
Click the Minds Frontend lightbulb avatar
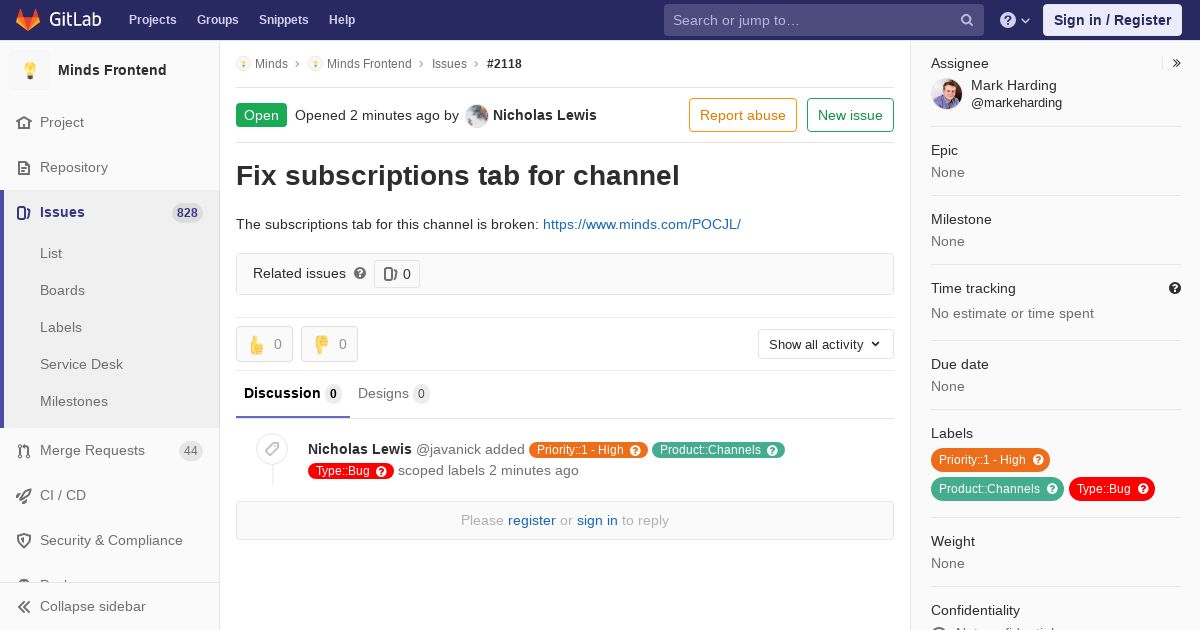tap(30, 70)
